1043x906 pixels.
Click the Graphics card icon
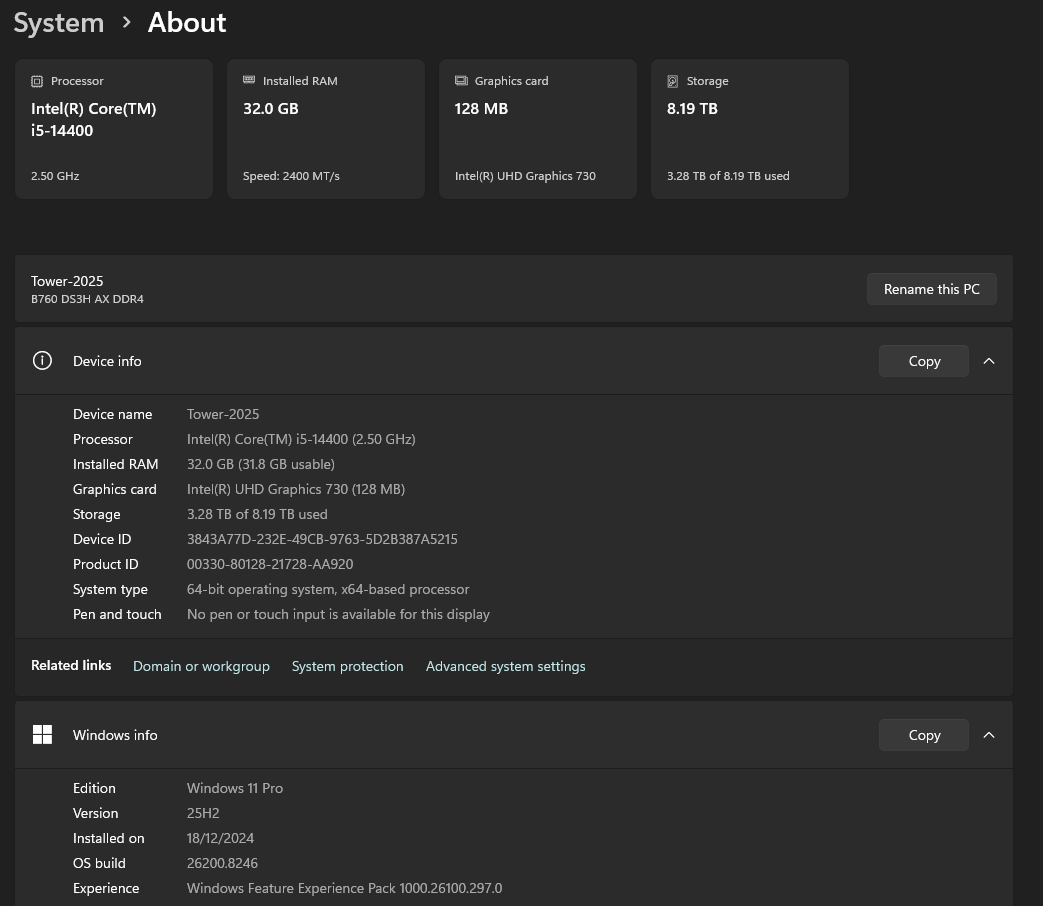[461, 80]
